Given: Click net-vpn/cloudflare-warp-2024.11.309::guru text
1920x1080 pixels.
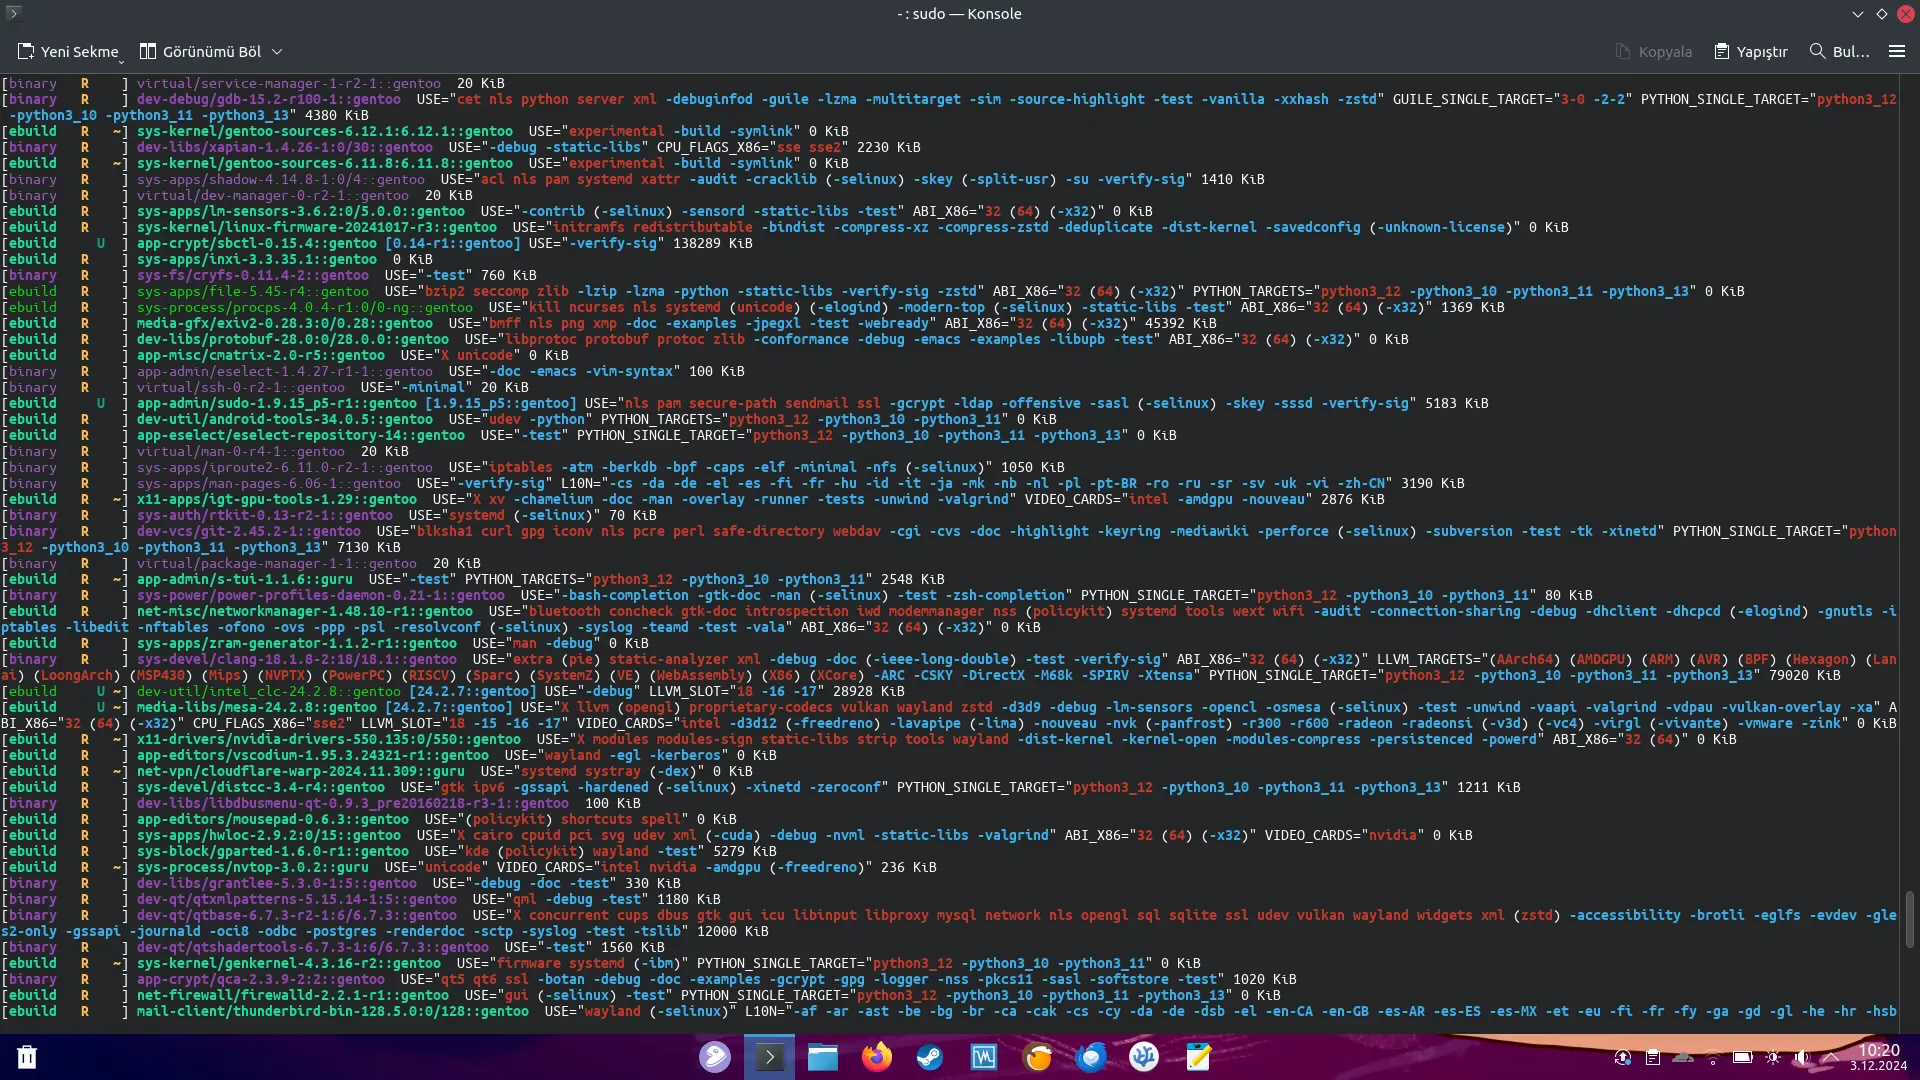Looking at the screenshot, I should pyautogui.click(x=301, y=771).
